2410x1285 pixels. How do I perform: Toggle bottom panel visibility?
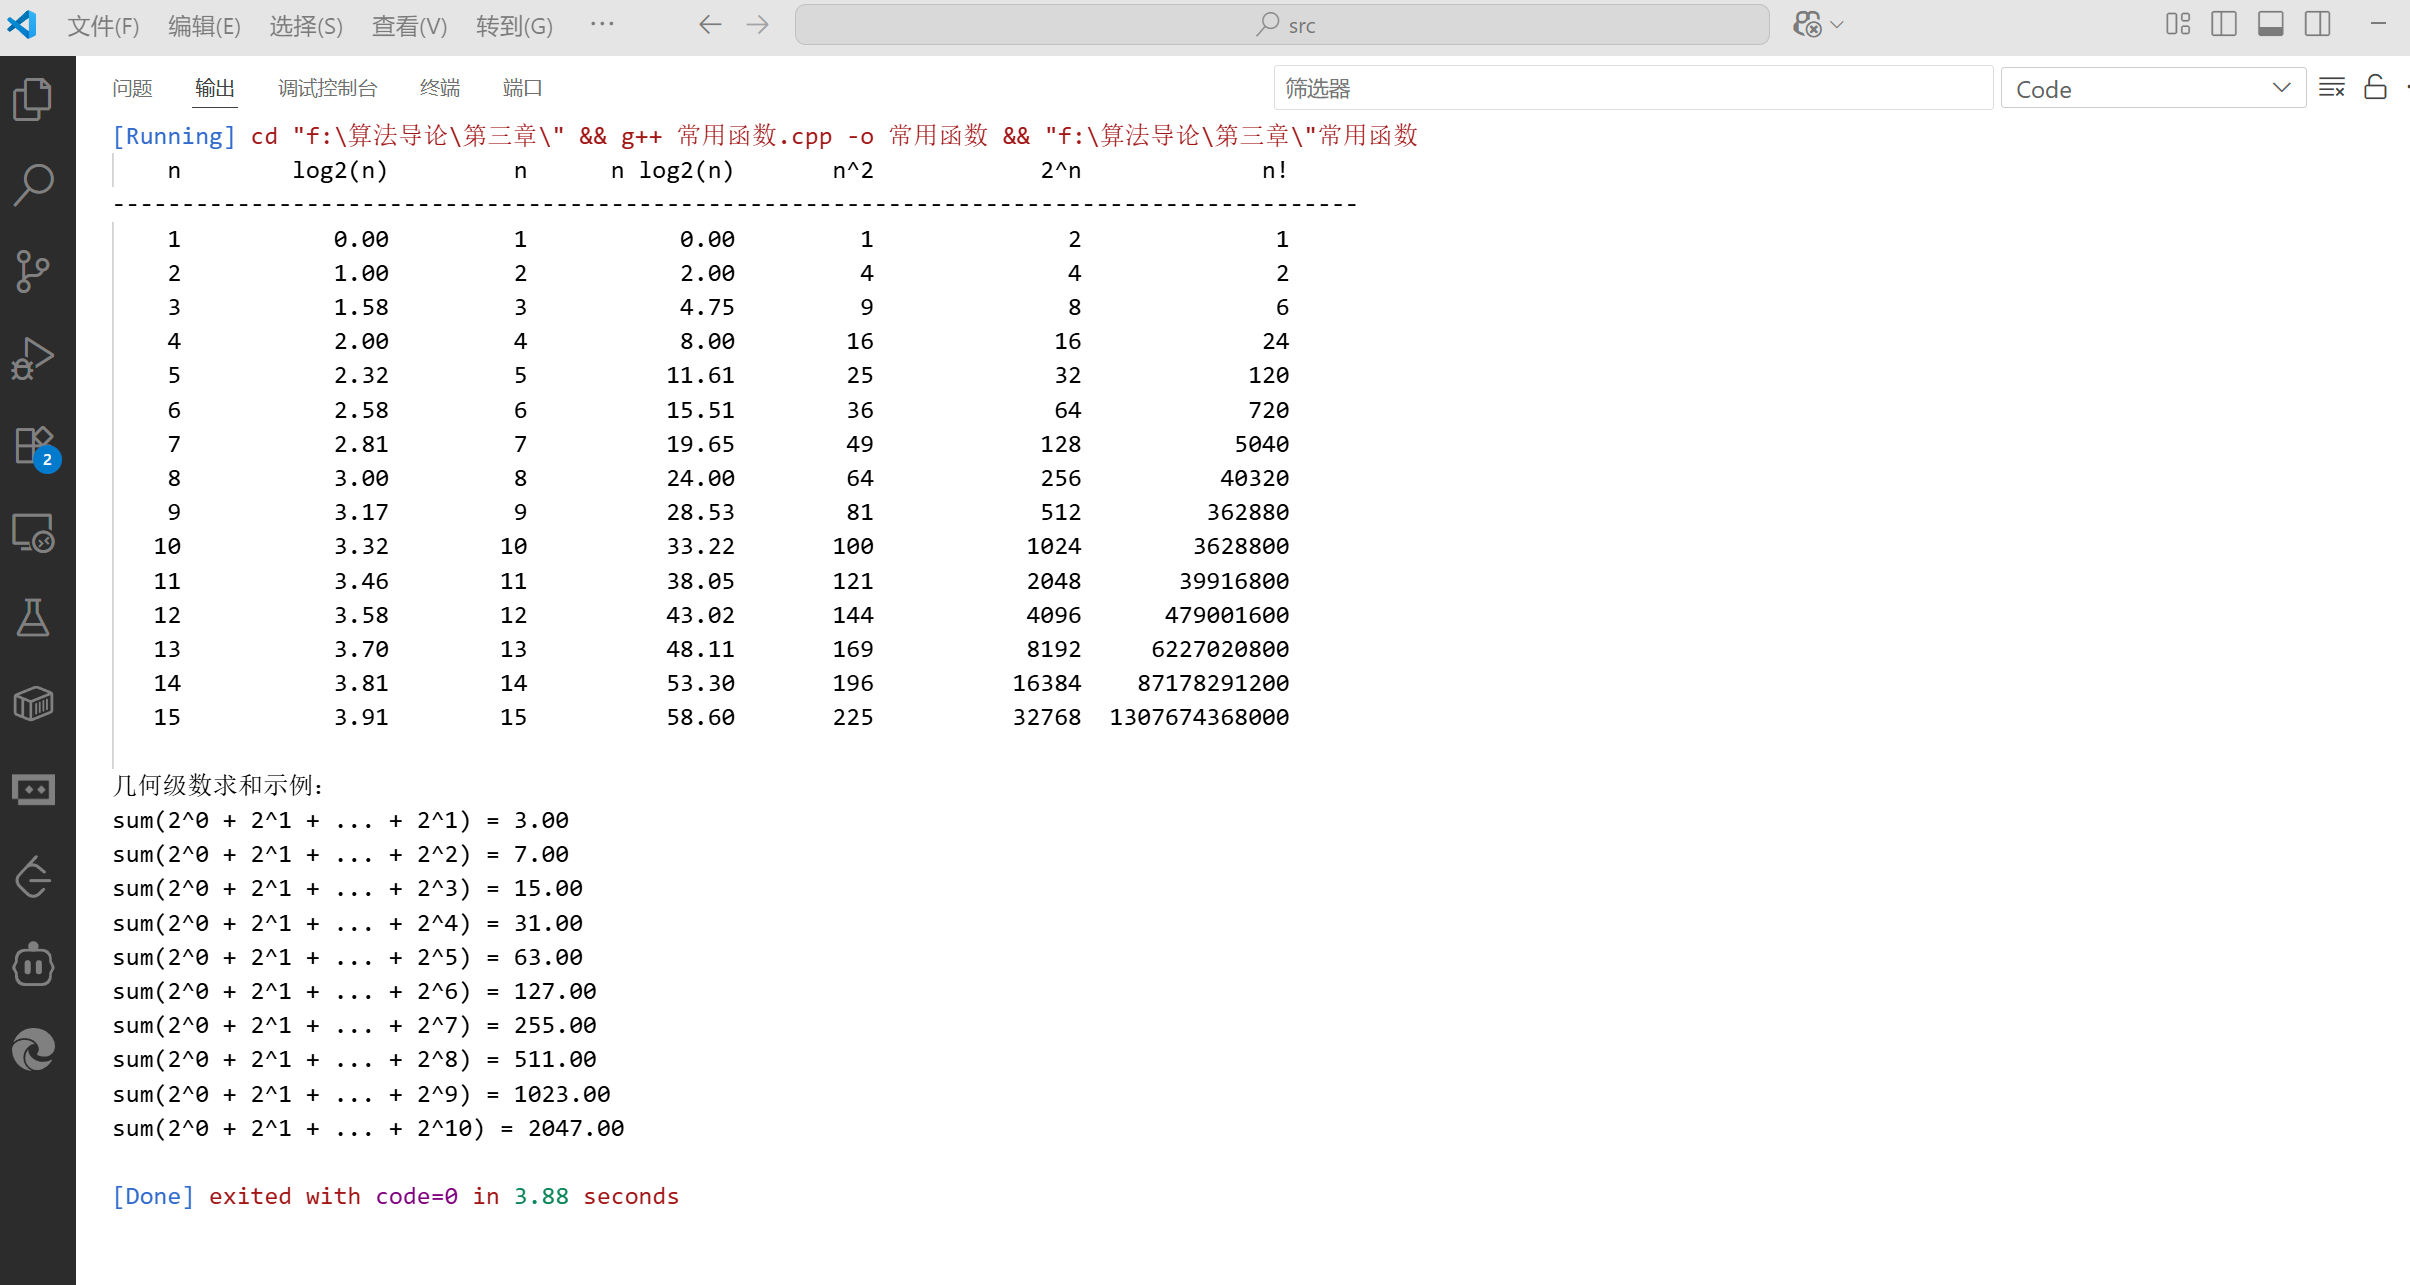pos(2271,24)
